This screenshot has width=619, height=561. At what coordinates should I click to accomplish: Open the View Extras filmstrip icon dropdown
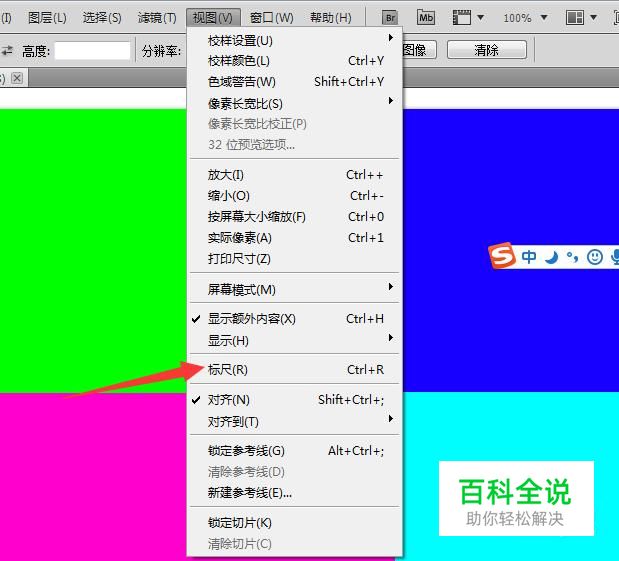468,18
